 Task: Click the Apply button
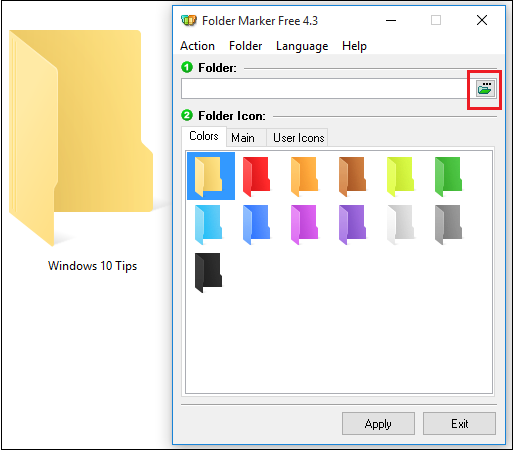tap(378, 424)
